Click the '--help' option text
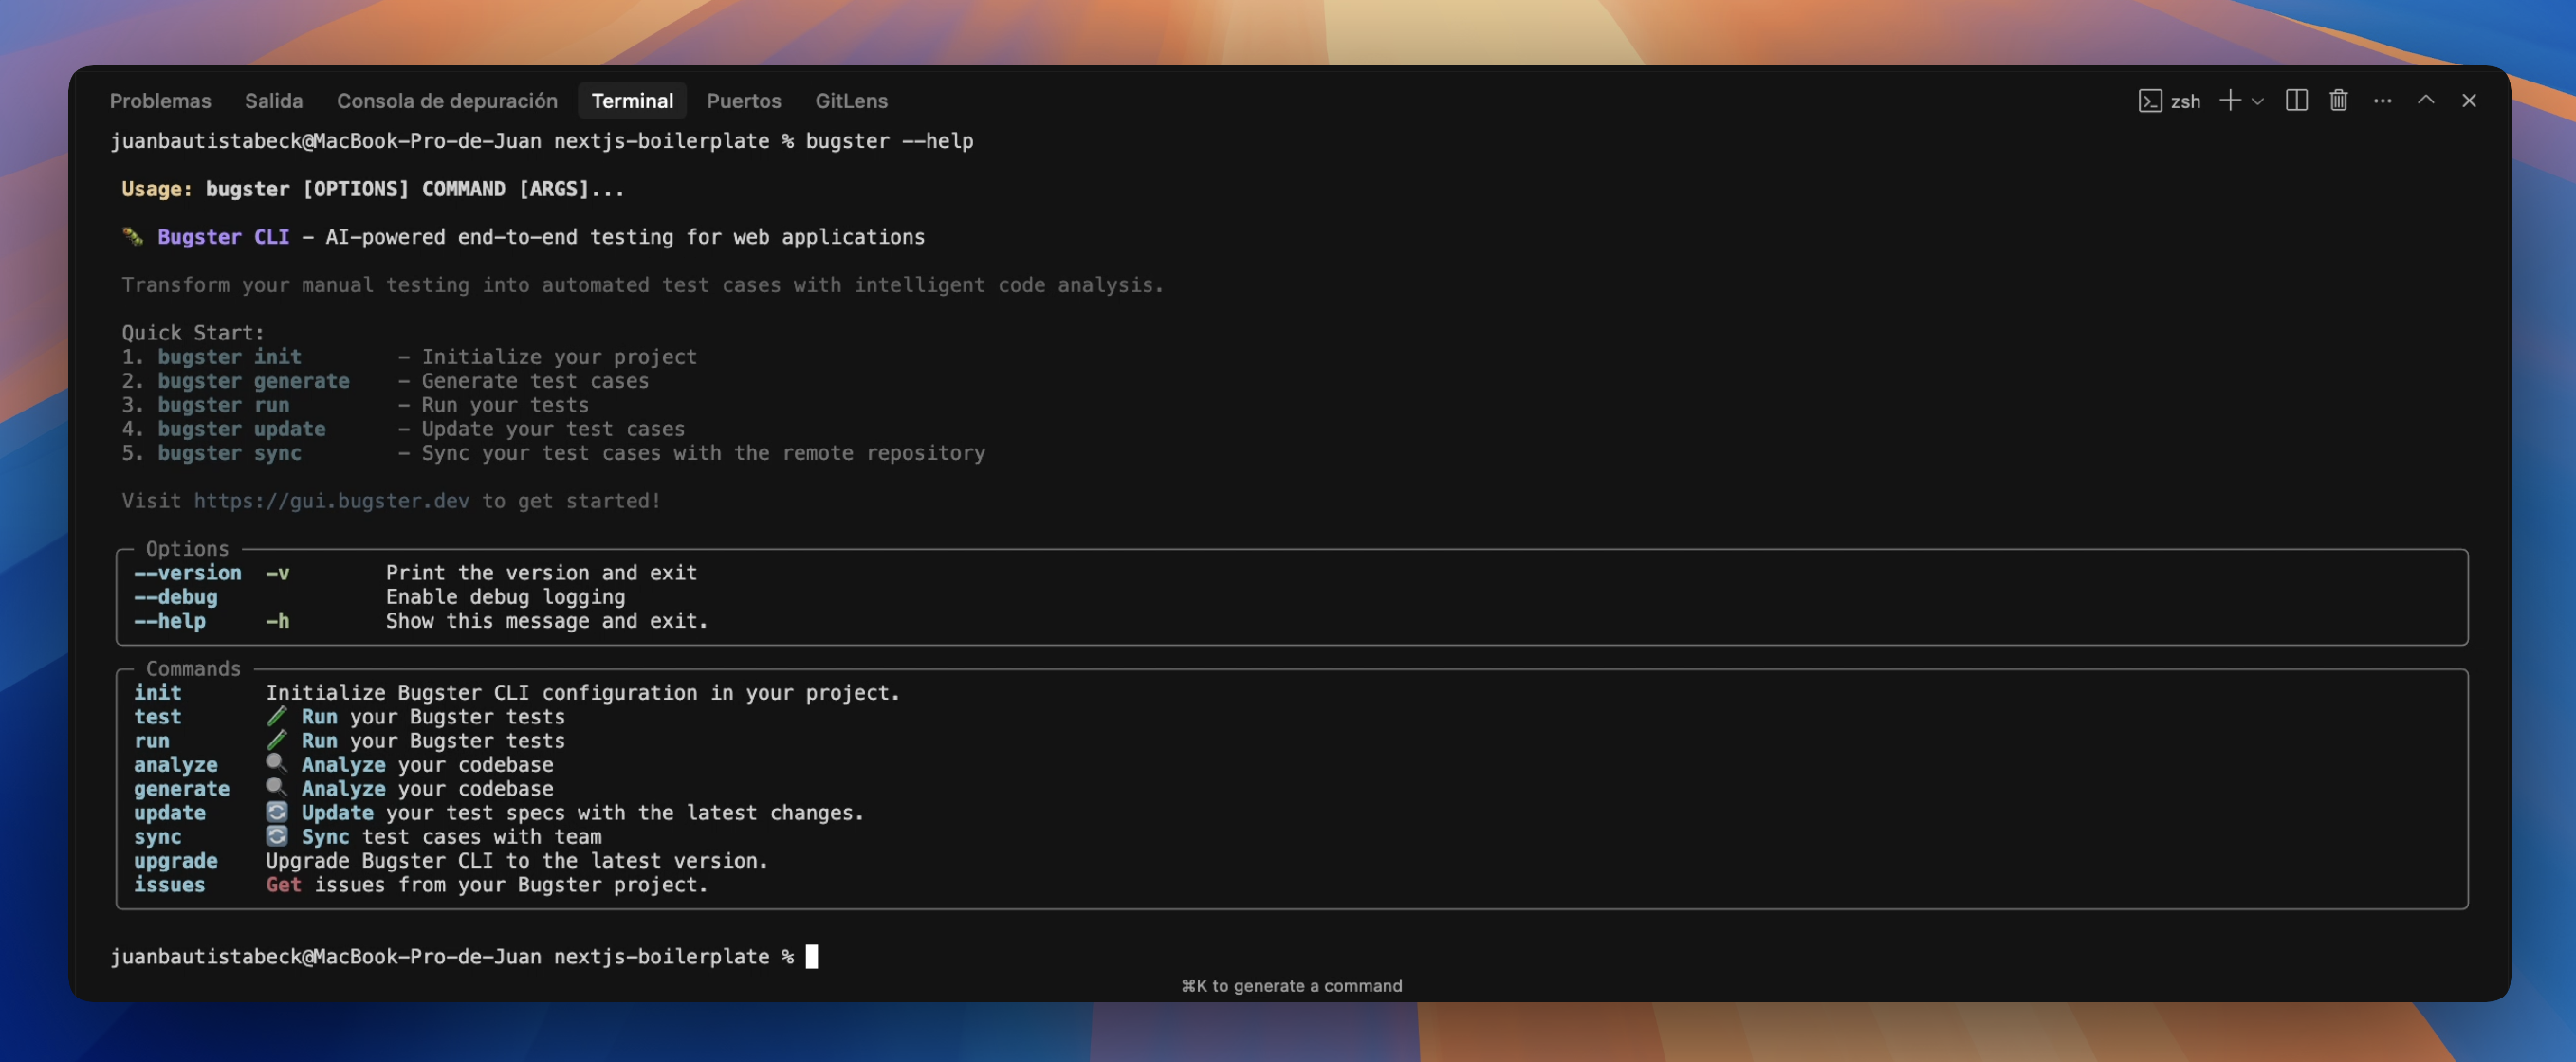 pos(169,620)
